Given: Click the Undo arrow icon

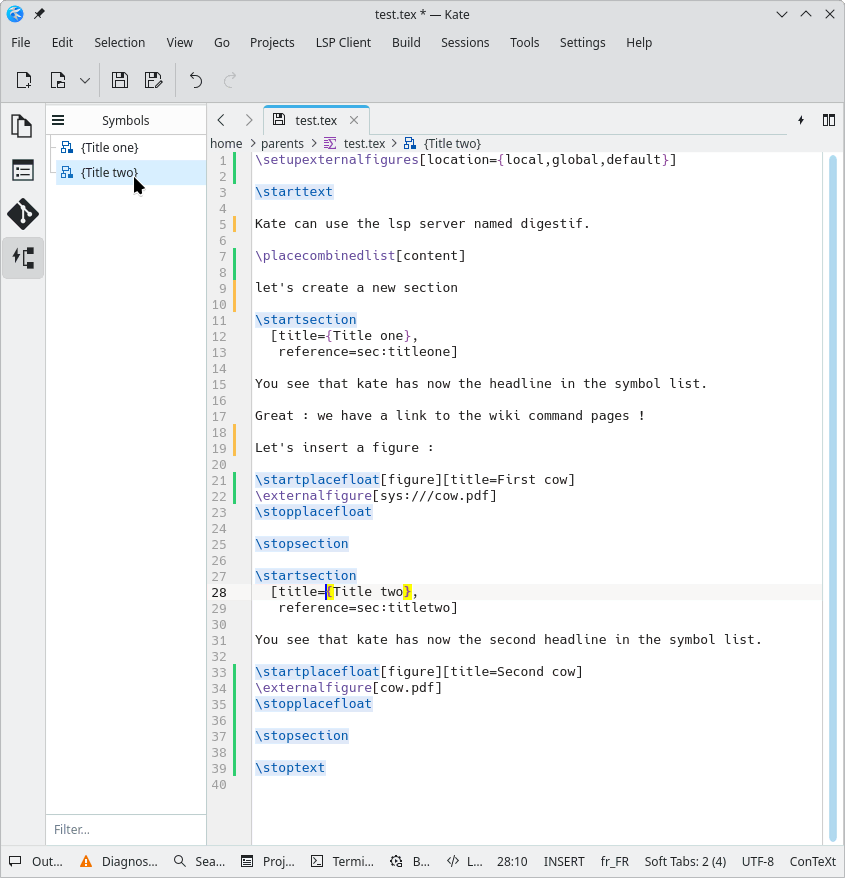Looking at the screenshot, I should click(x=196, y=81).
